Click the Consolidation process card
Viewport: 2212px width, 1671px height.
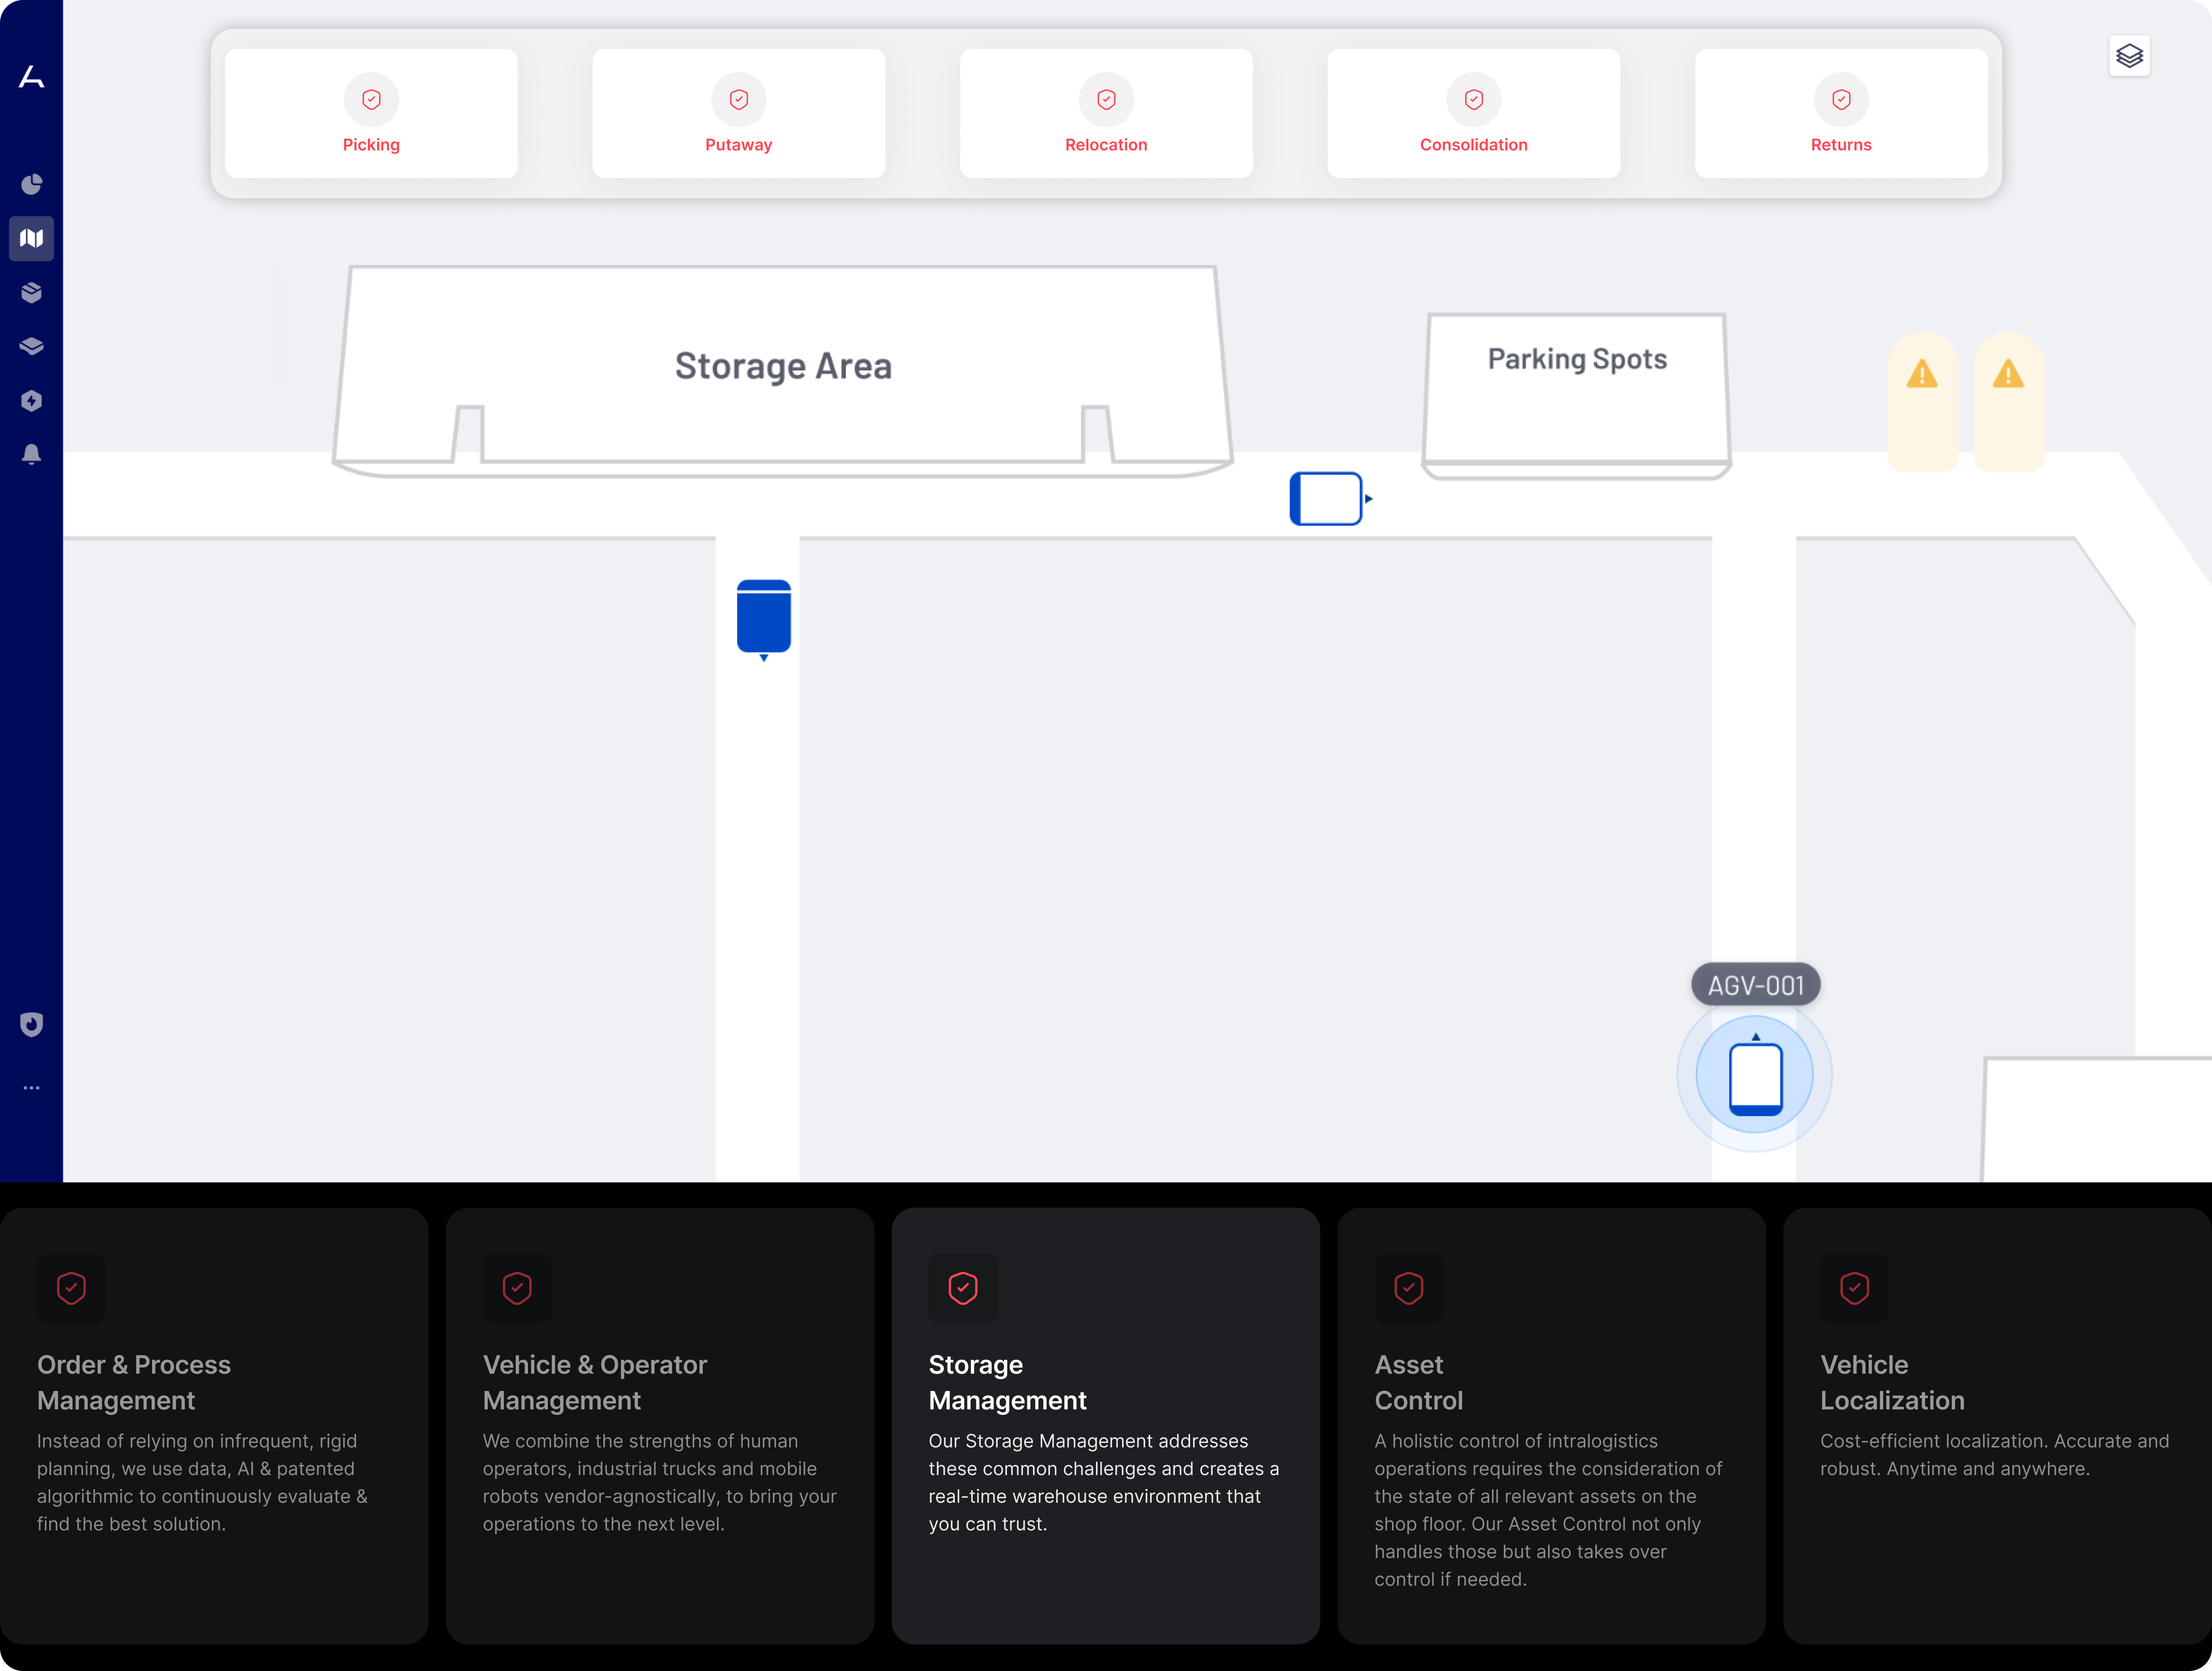1473,113
